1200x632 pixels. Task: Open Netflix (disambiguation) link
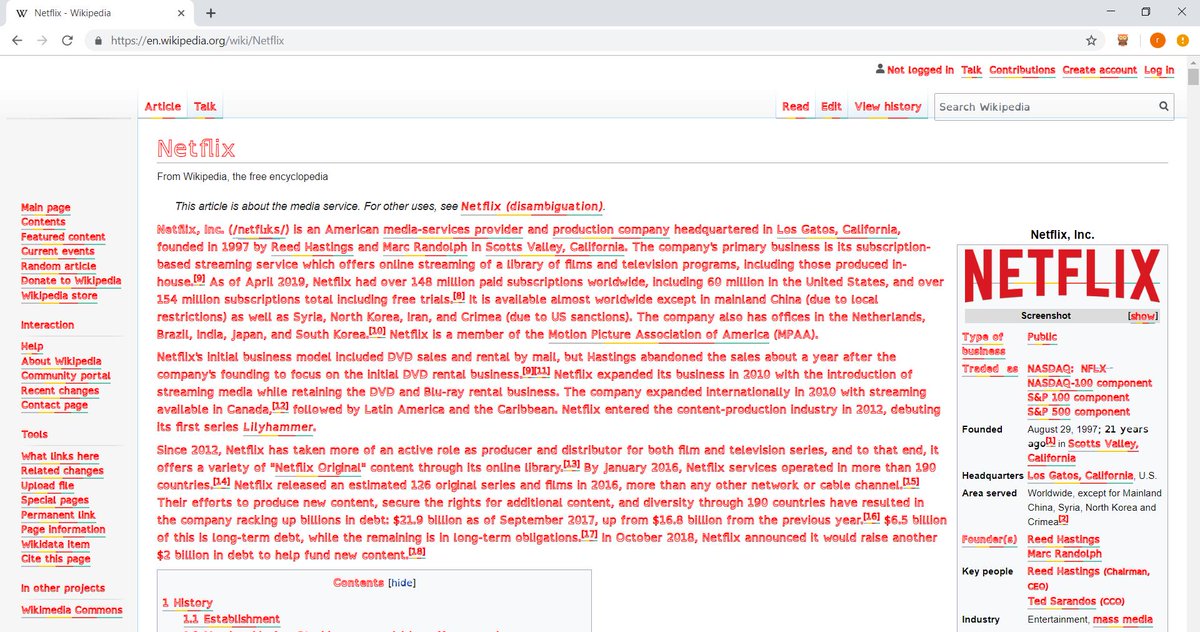click(532, 207)
